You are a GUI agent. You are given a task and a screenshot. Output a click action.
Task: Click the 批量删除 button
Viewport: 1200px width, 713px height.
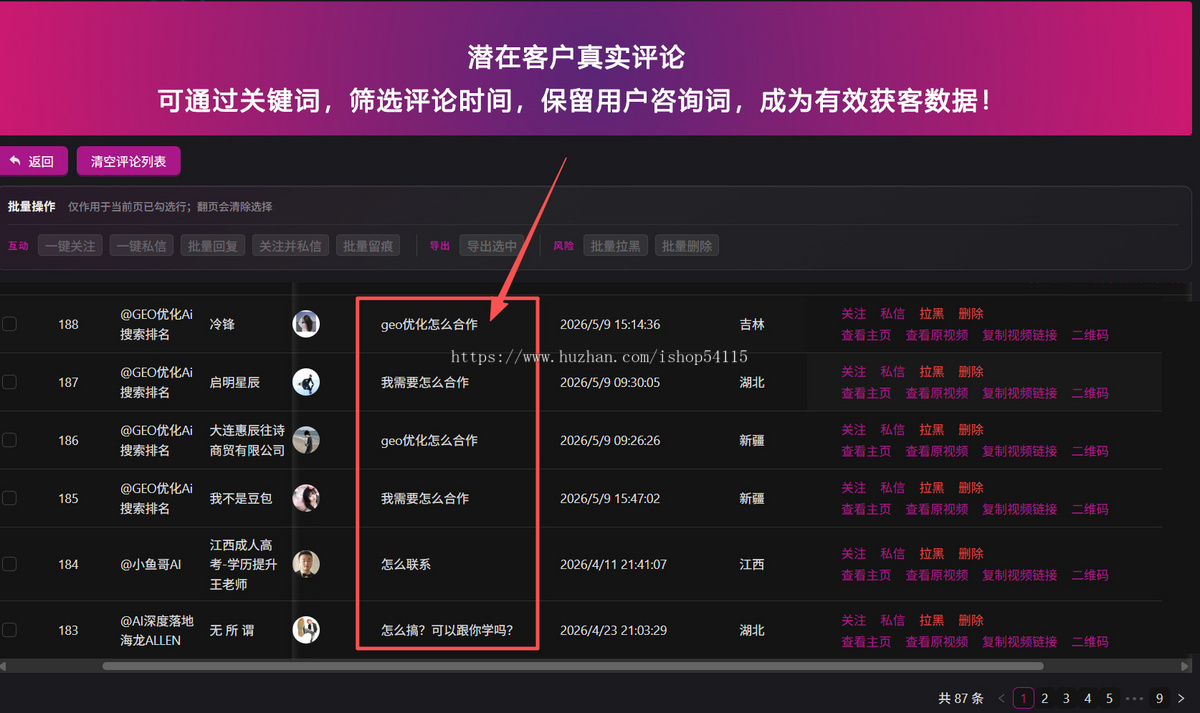pyautogui.click(x=687, y=246)
